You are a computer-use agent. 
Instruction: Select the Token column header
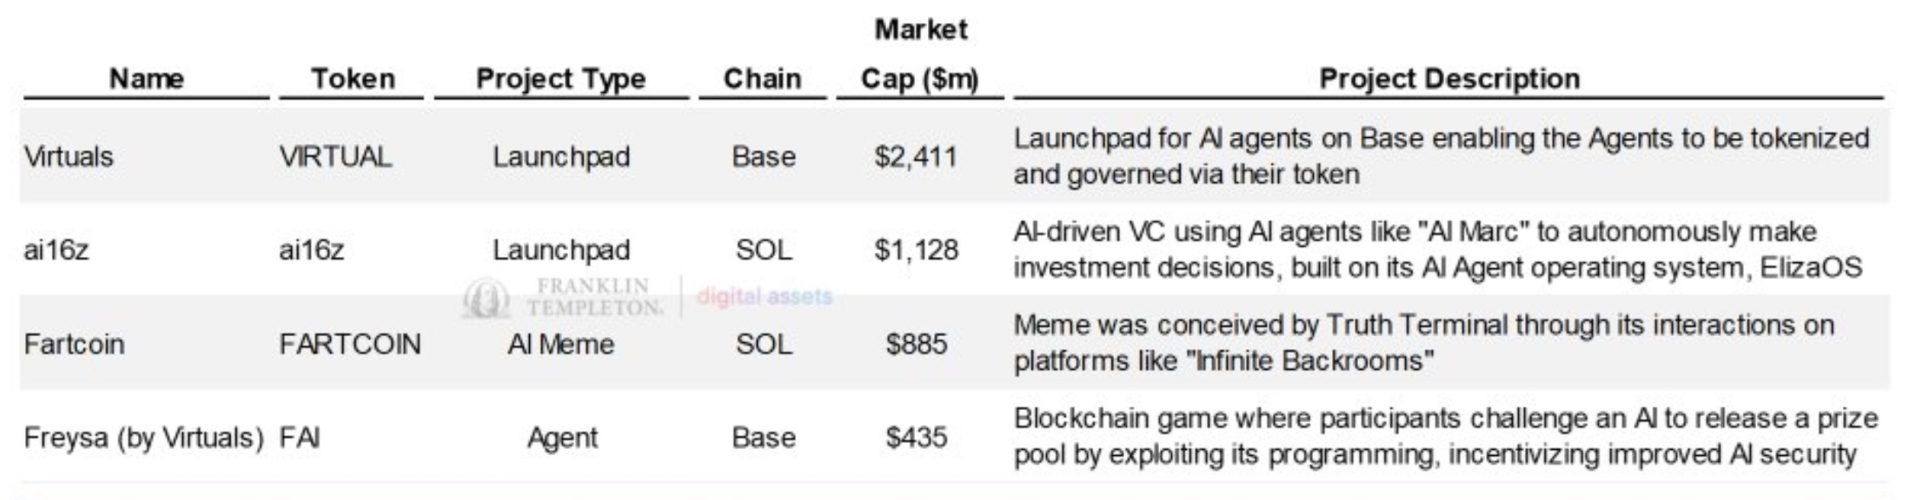point(352,78)
